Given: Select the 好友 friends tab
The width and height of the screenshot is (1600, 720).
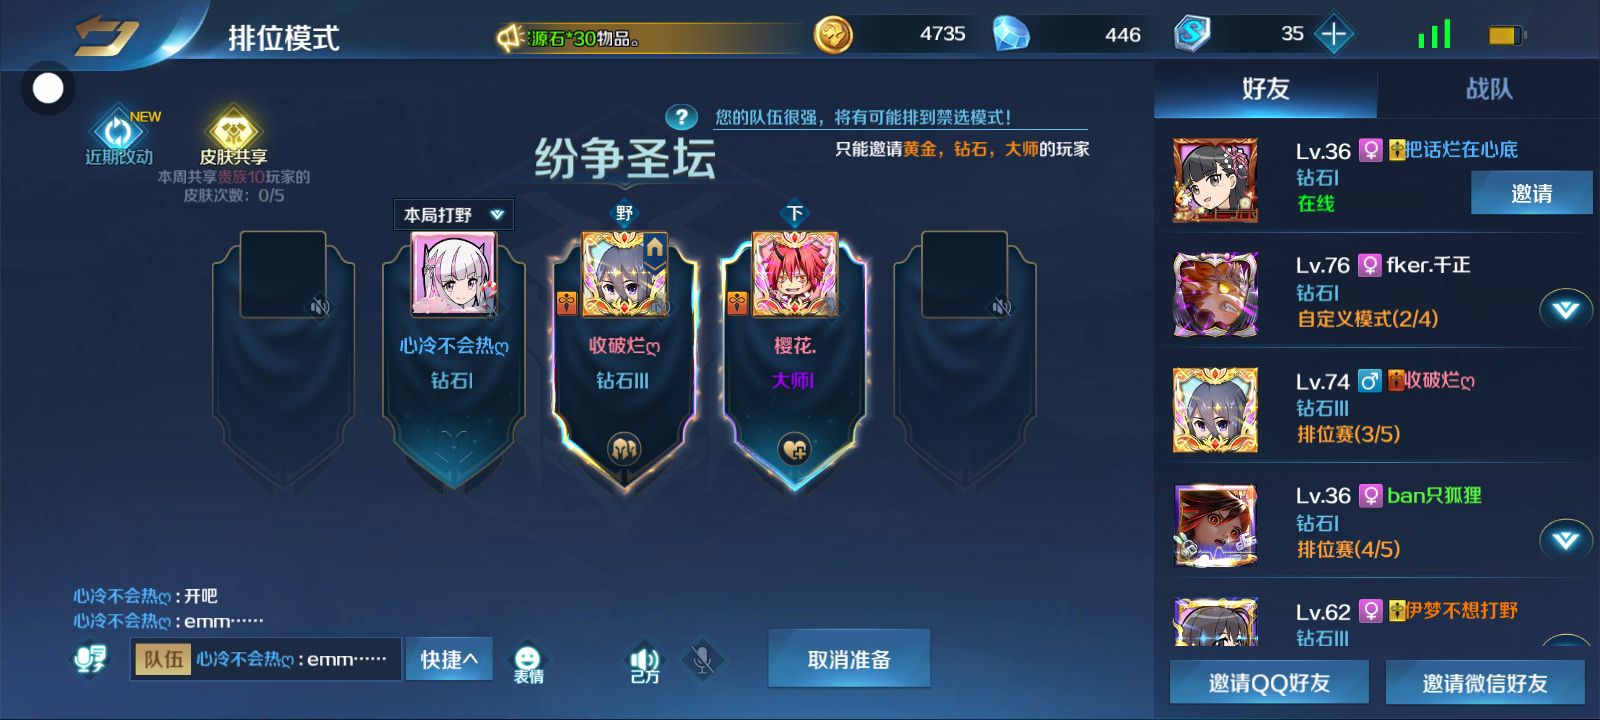Looking at the screenshot, I should [1266, 89].
